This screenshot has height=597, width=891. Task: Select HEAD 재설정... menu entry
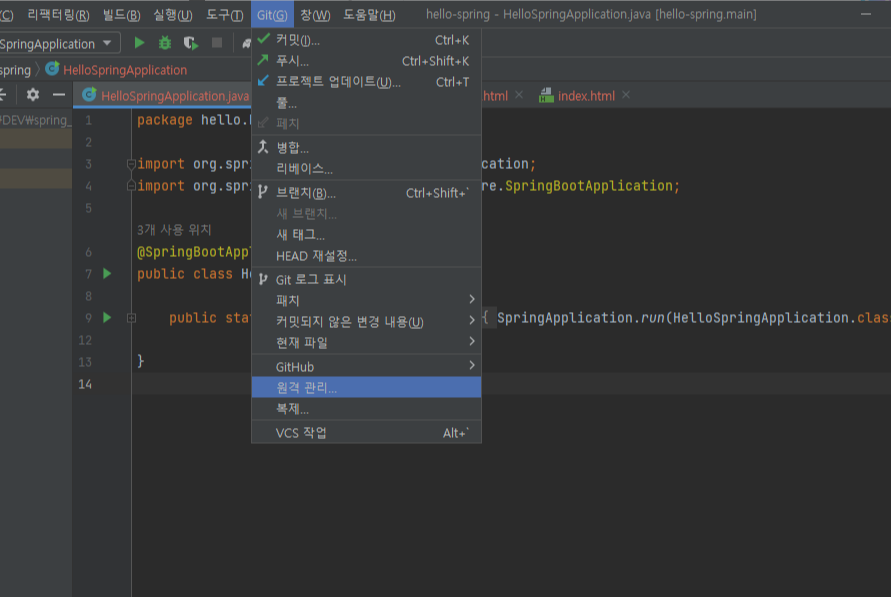click(367, 256)
